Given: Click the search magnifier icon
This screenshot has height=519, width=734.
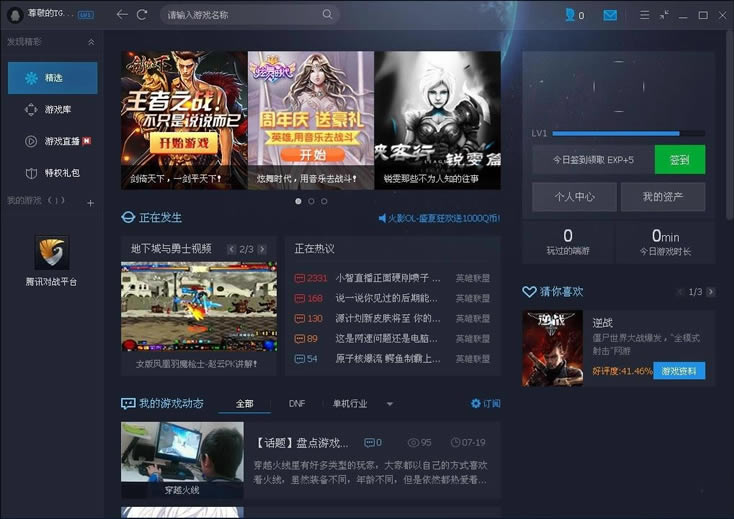Looking at the screenshot, I should (327, 15).
